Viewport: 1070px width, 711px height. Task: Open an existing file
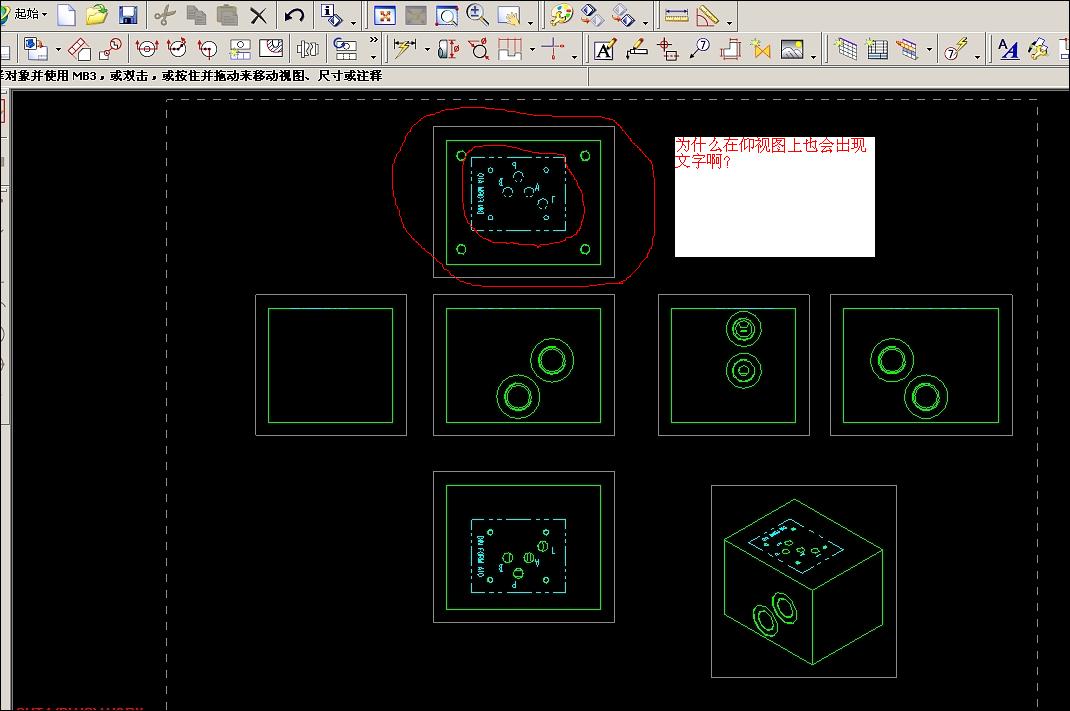tap(96, 14)
